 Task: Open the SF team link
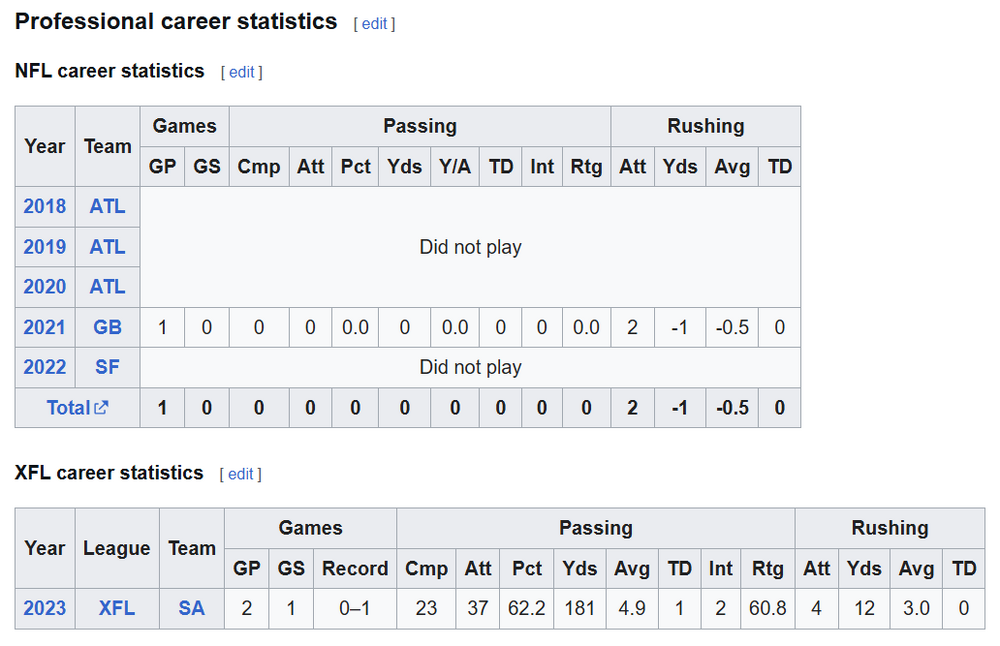coord(107,367)
